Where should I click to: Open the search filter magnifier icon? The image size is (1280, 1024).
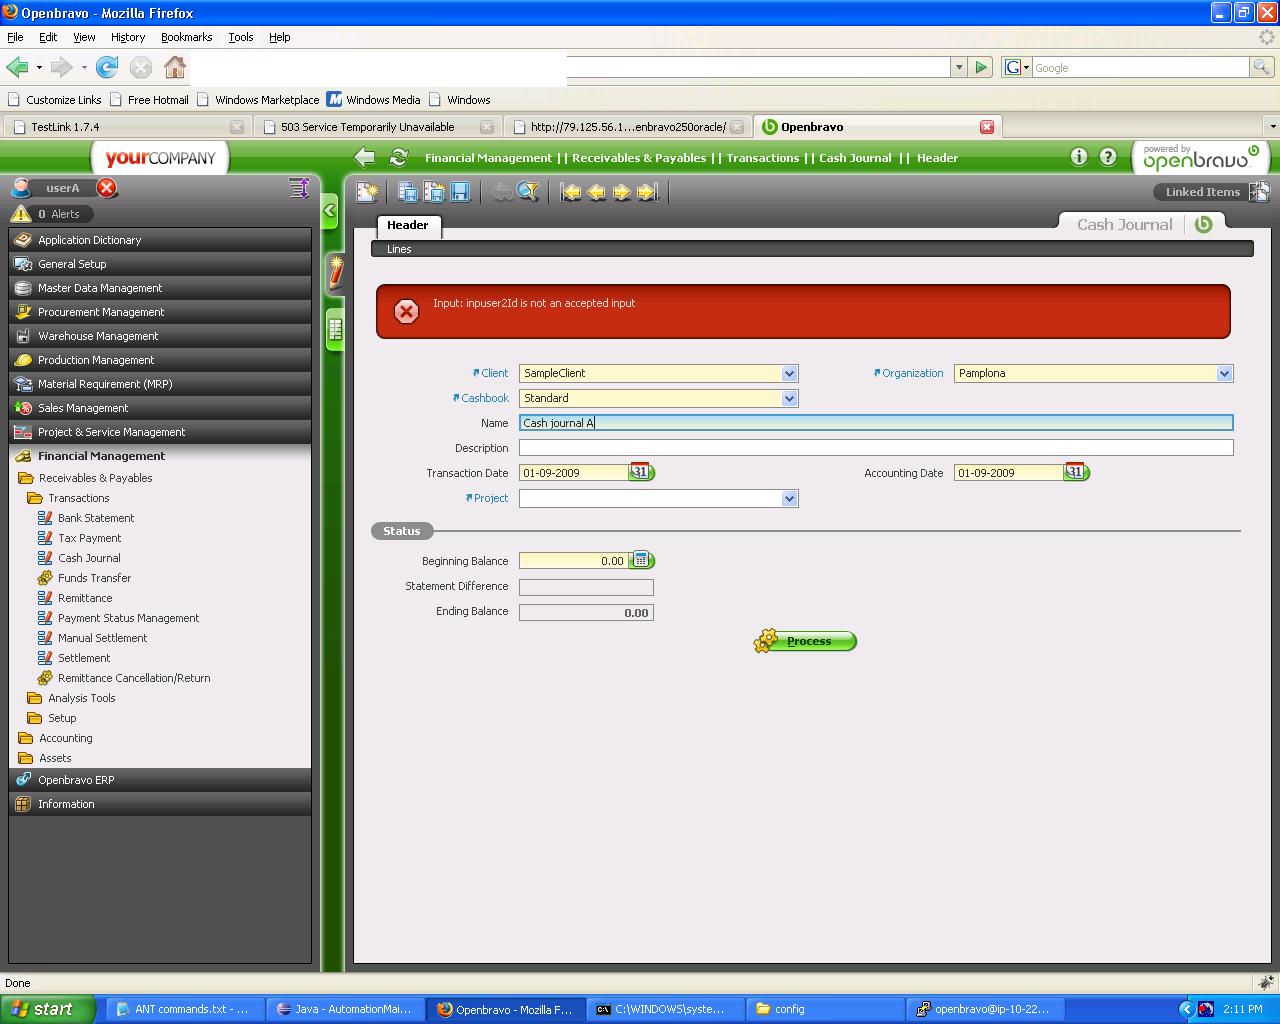pos(529,192)
